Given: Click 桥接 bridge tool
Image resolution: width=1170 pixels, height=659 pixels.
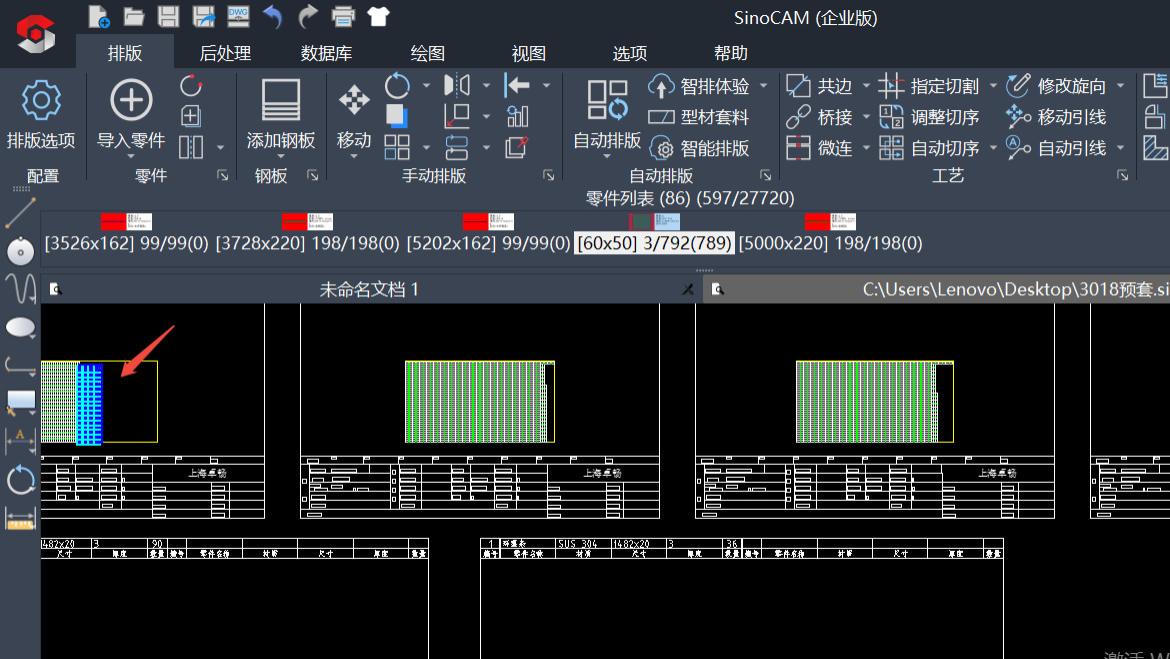Looking at the screenshot, I should point(819,117).
